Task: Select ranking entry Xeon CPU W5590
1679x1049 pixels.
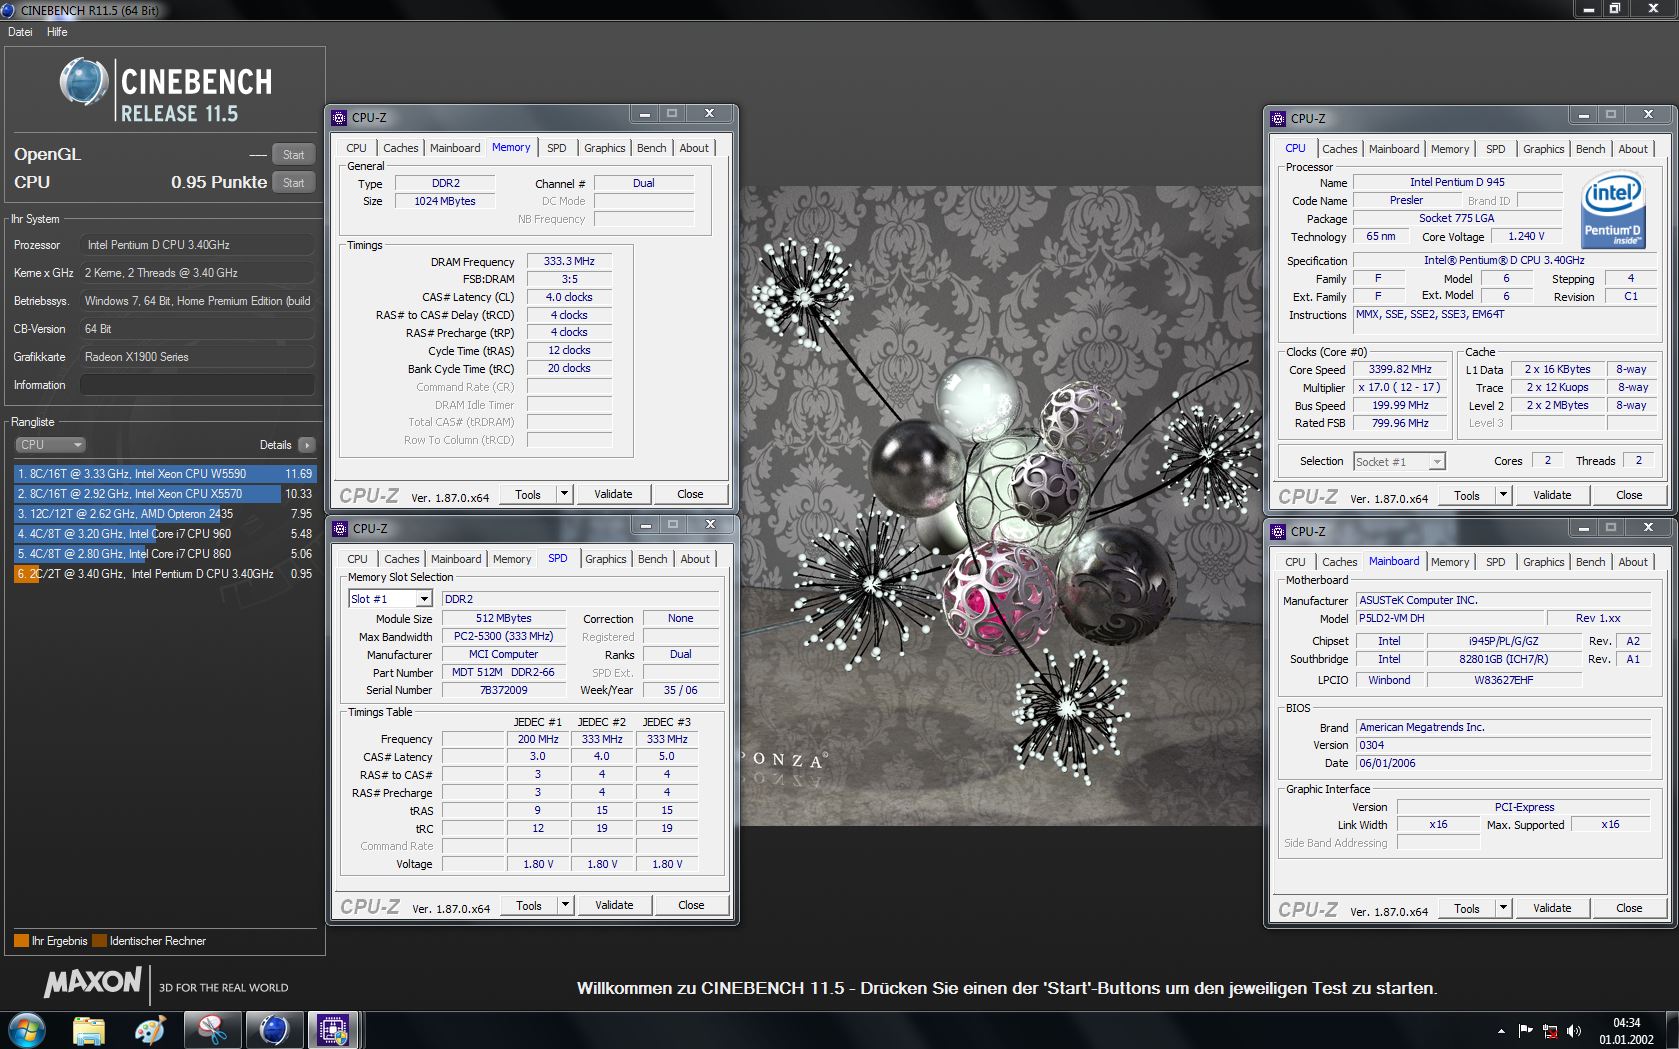Action: pos(164,474)
